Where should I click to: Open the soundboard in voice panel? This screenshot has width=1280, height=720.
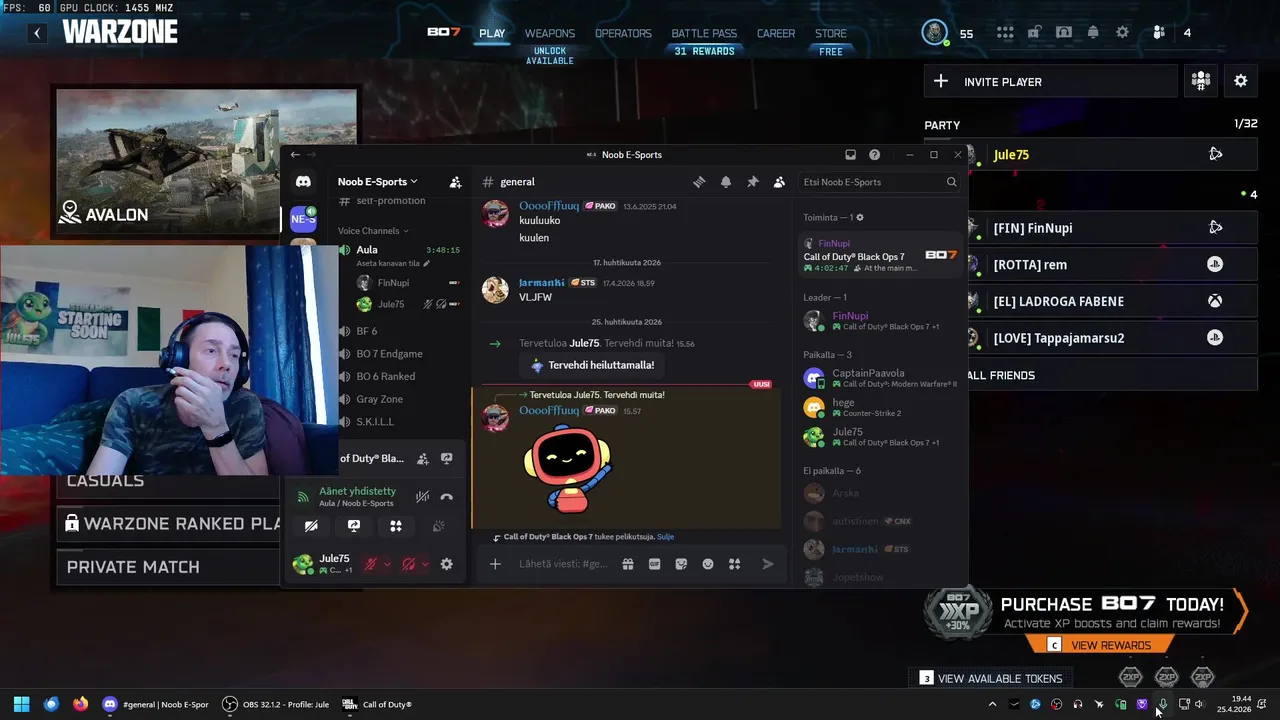tap(438, 526)
